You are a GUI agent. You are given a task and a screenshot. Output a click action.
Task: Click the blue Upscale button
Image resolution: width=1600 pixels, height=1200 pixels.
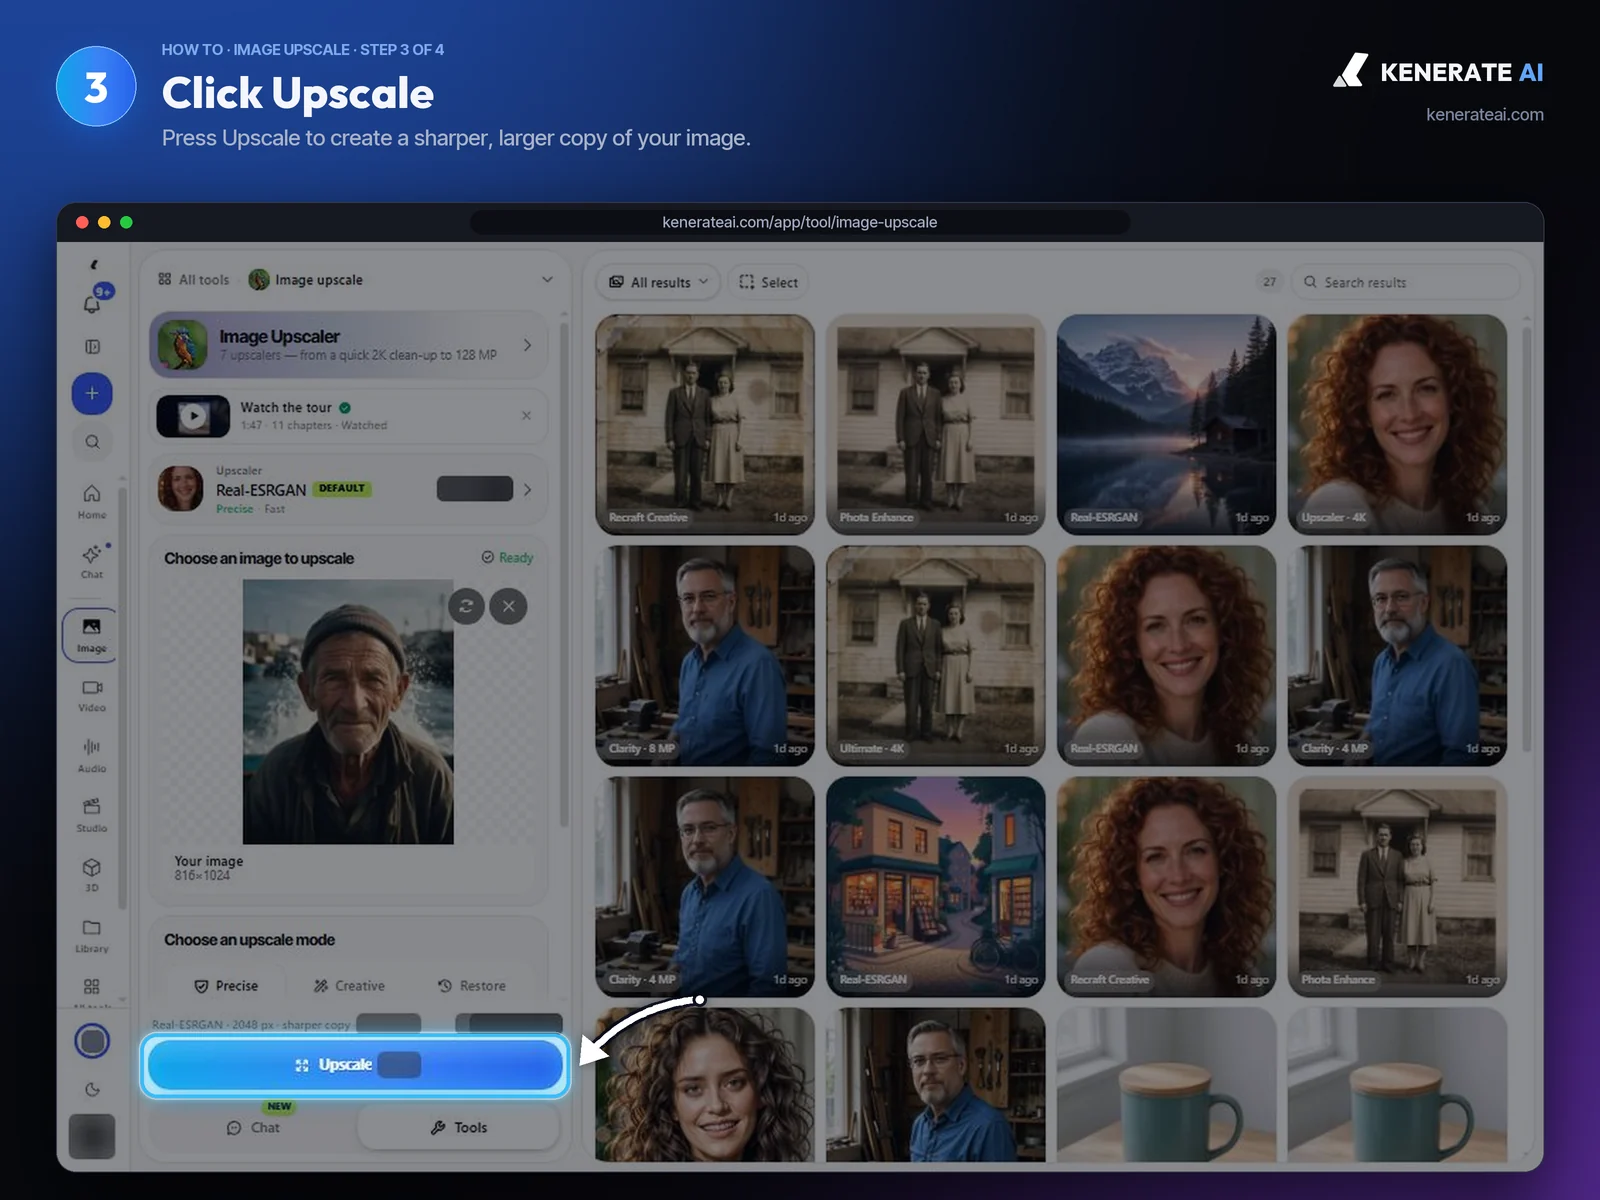click(x=355, y=1065)
